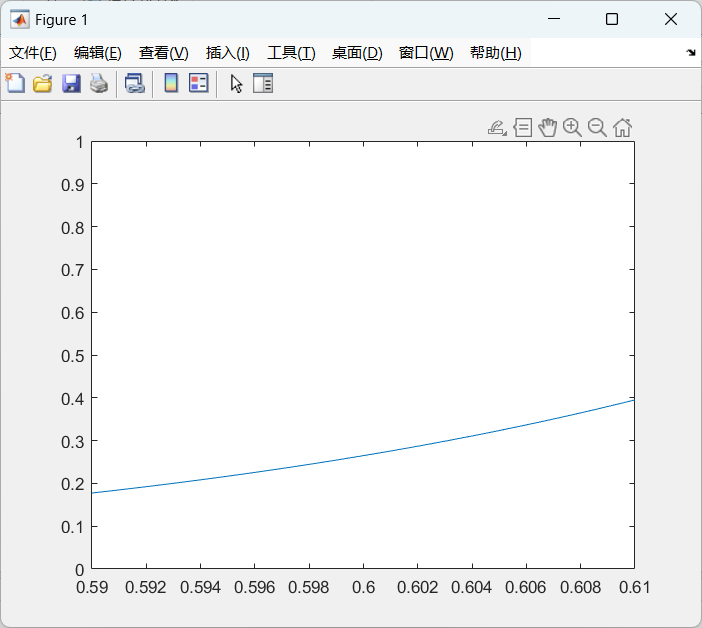Click the x-axis label 0.604
This screenshot has width=702, height=628.
click(x=471, y=587)
